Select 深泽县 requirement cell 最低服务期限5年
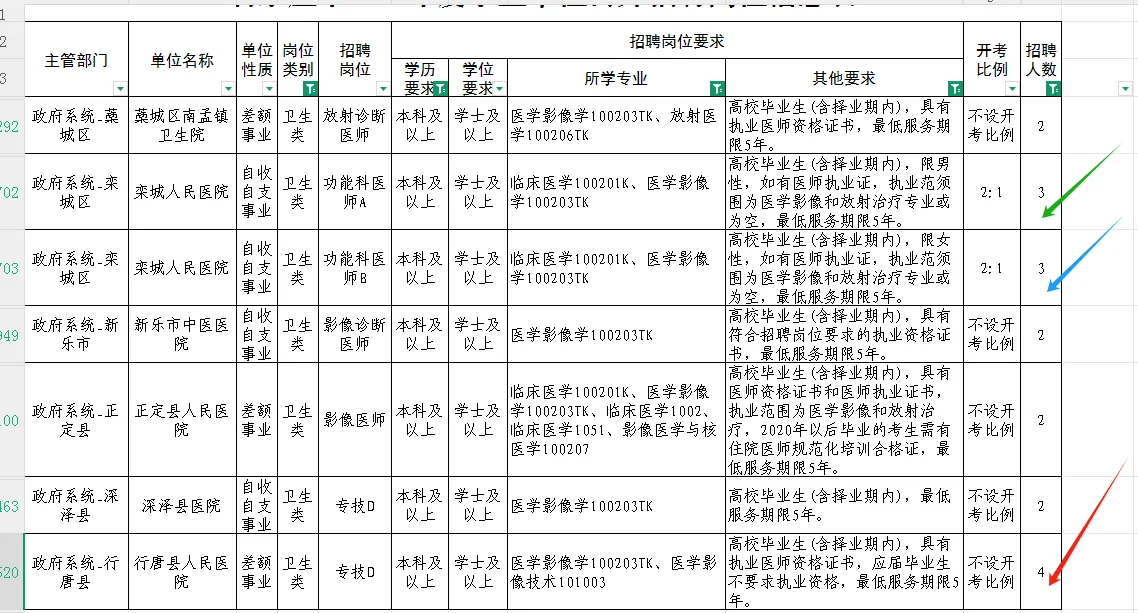Viewport: 1138px width, 613px height. tap(844, 505)
